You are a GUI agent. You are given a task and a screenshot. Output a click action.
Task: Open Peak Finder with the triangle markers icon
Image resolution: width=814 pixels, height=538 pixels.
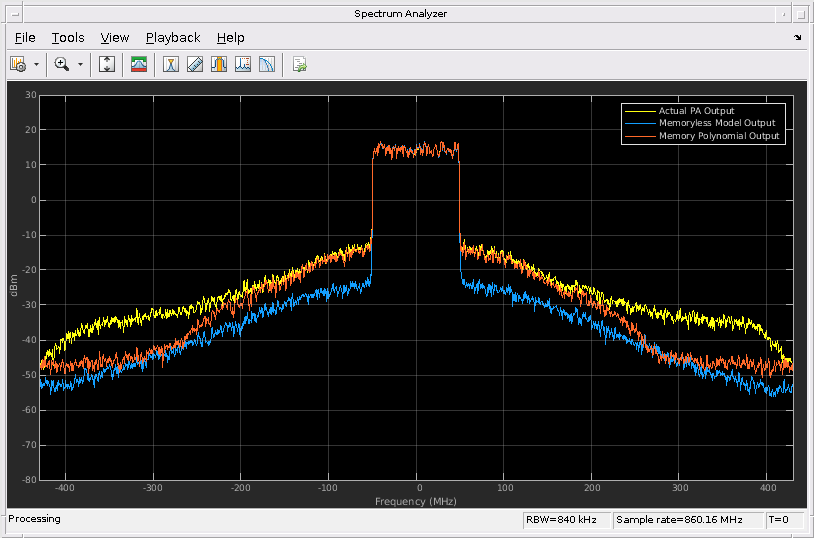click(x=171, y=65)
